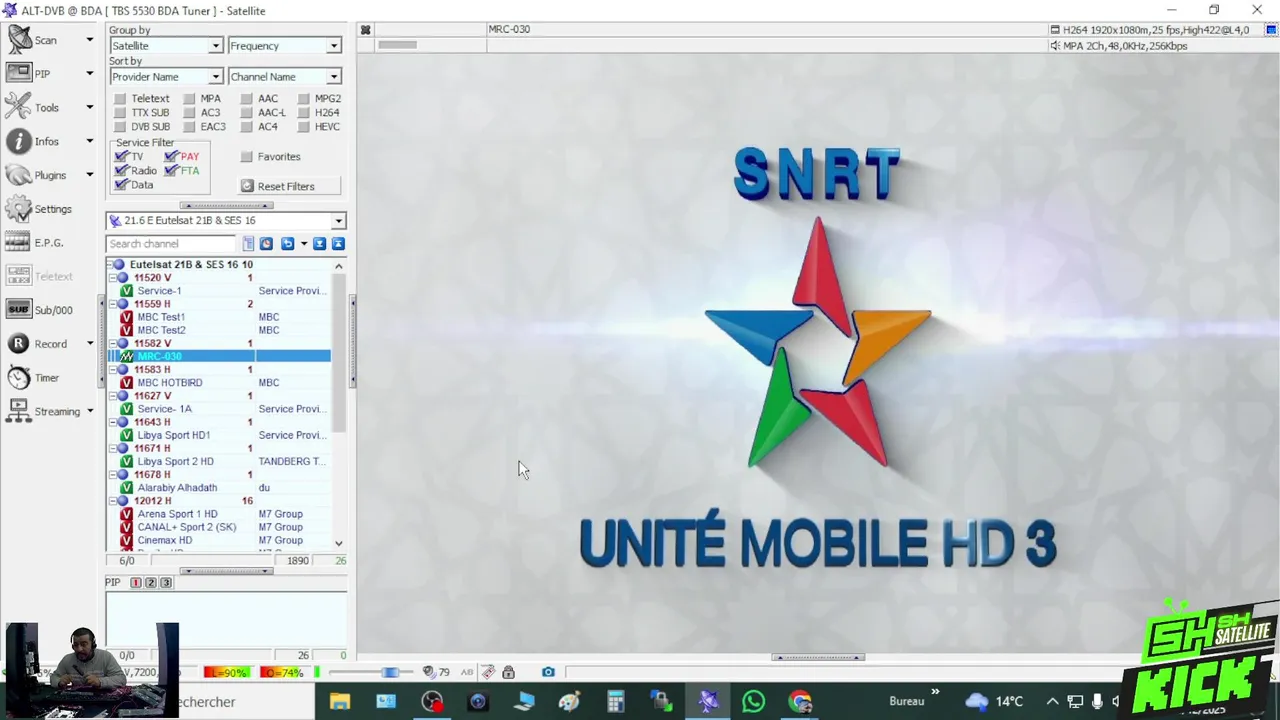This screenshot has height=720, width=1280.
Task: Select the Alarabiy Alhadath channel
Action: [177, 488]
